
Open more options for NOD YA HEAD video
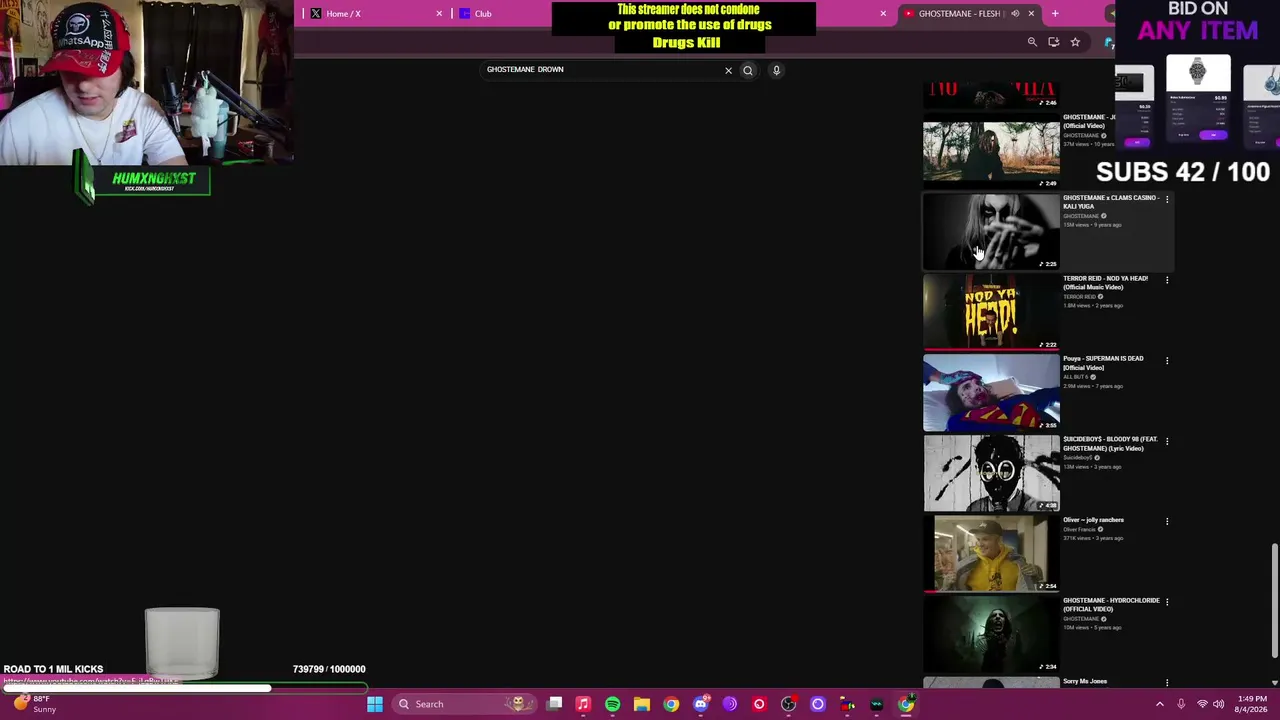point(1167,280)
